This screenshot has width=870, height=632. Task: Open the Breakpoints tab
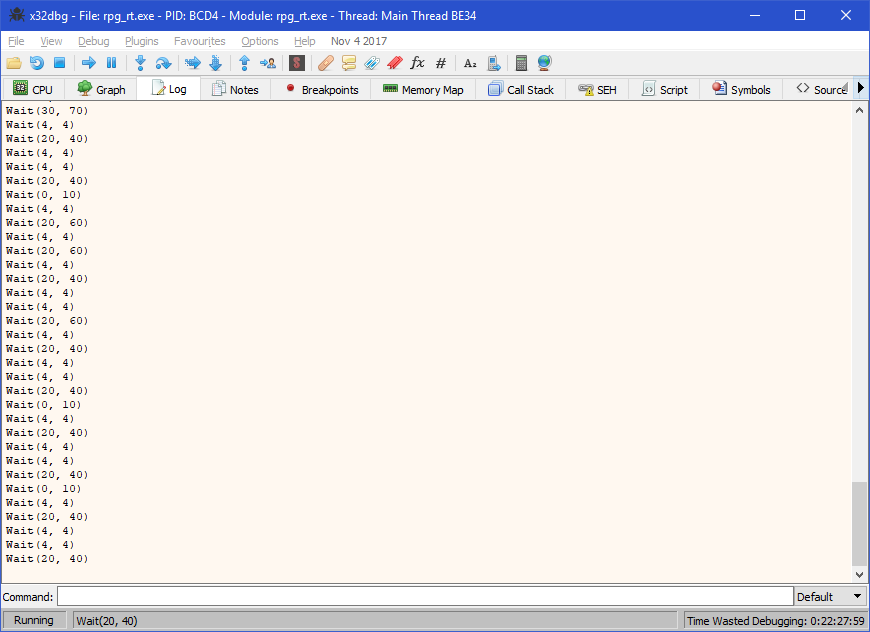[x=321, y=89]
